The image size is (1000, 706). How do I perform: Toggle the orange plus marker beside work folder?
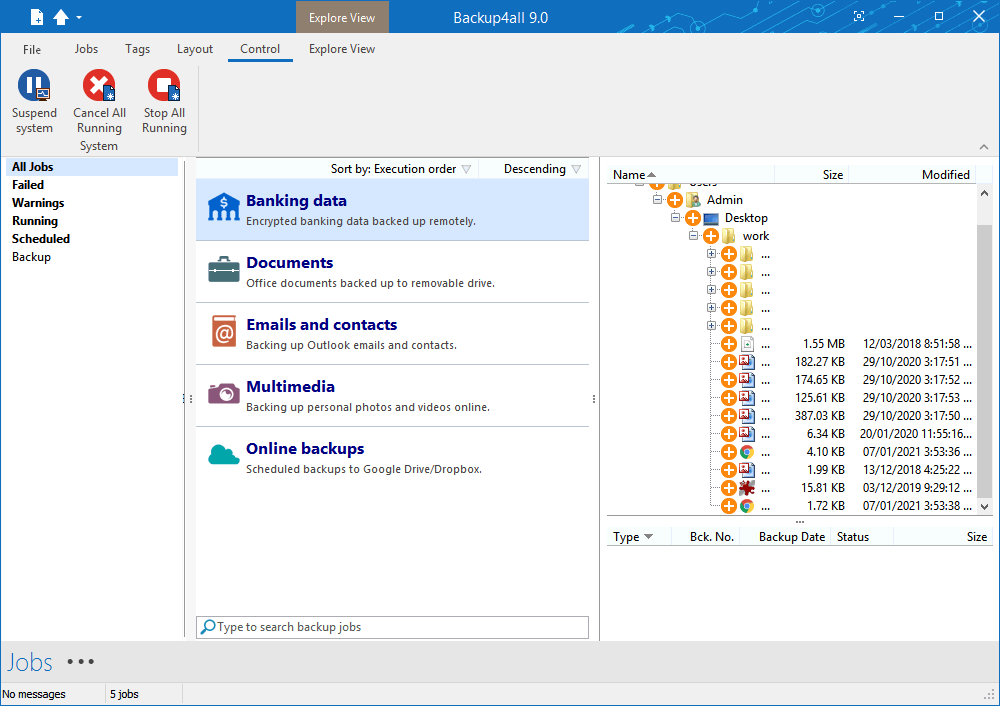click(x=711, y=236)
